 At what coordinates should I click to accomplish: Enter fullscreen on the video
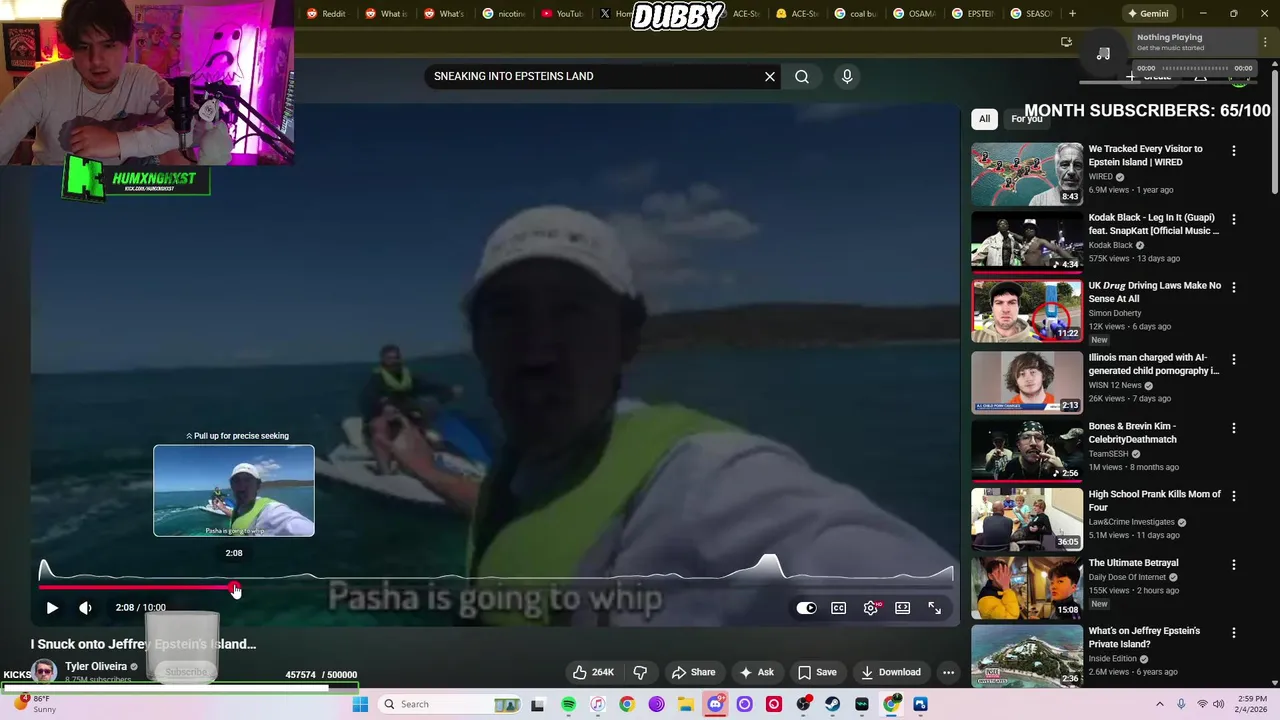[934, 608]
